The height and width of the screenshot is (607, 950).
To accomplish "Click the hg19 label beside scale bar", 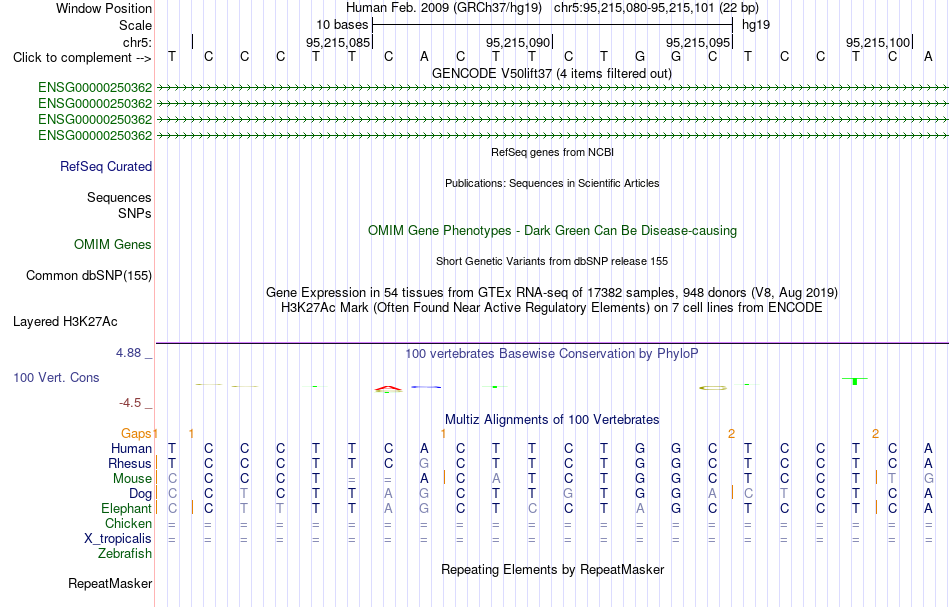I will point(756,25).
